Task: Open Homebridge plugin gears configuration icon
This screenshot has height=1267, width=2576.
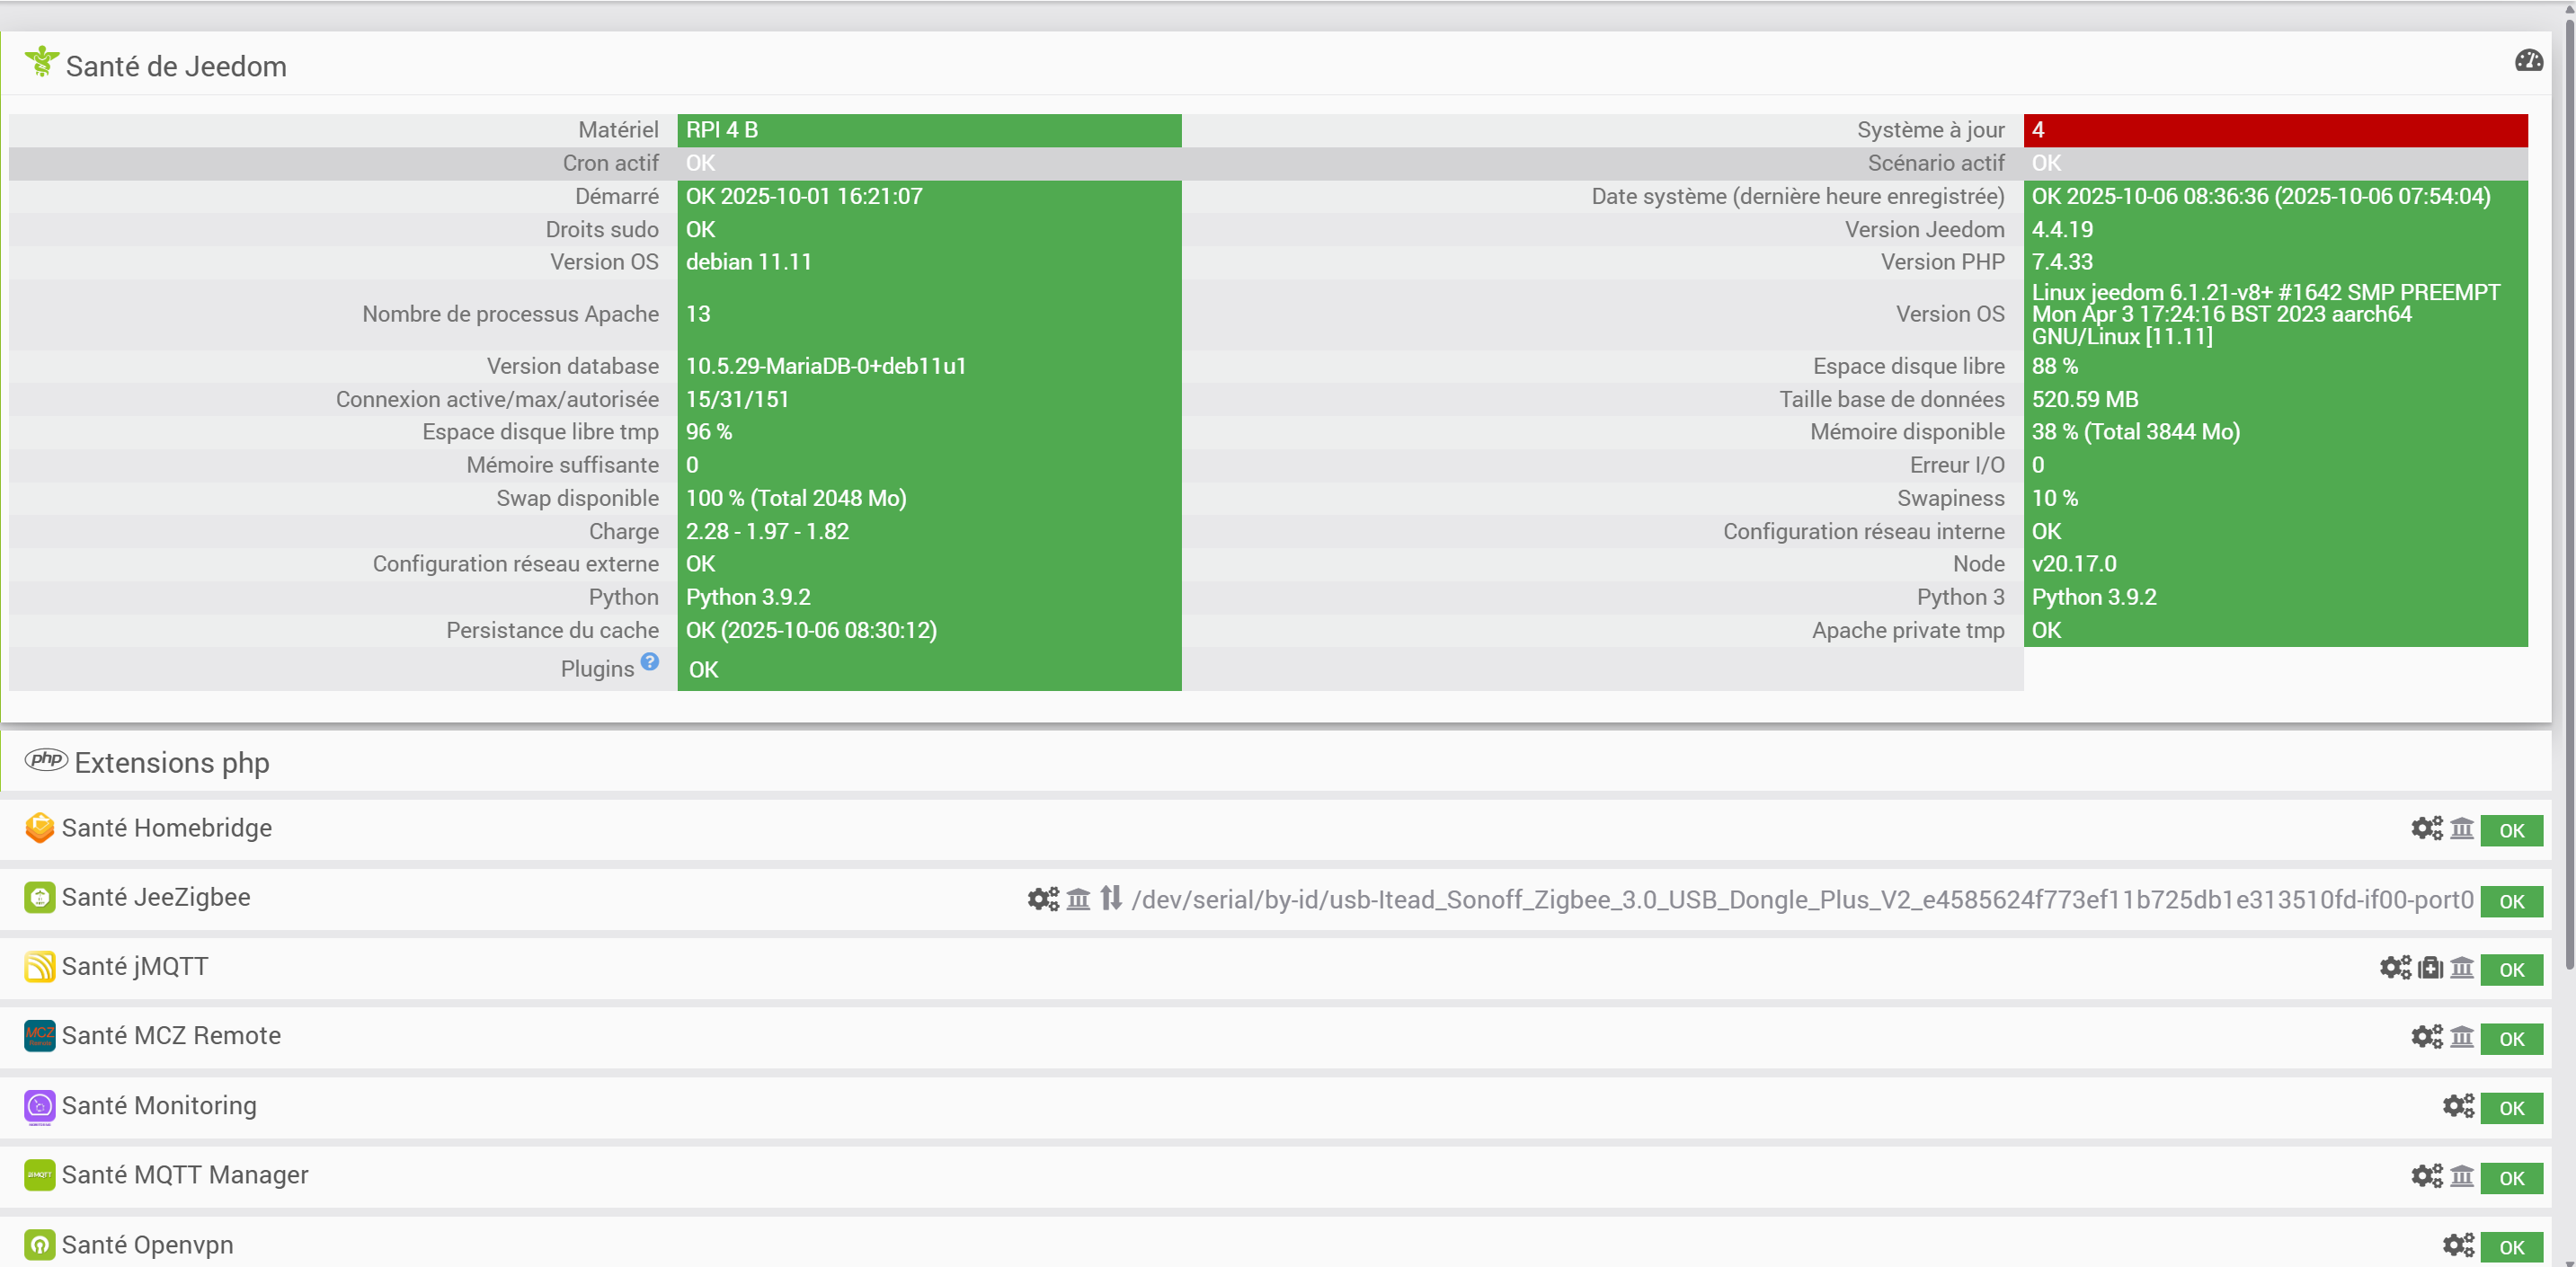Action: click(2426, 828)
